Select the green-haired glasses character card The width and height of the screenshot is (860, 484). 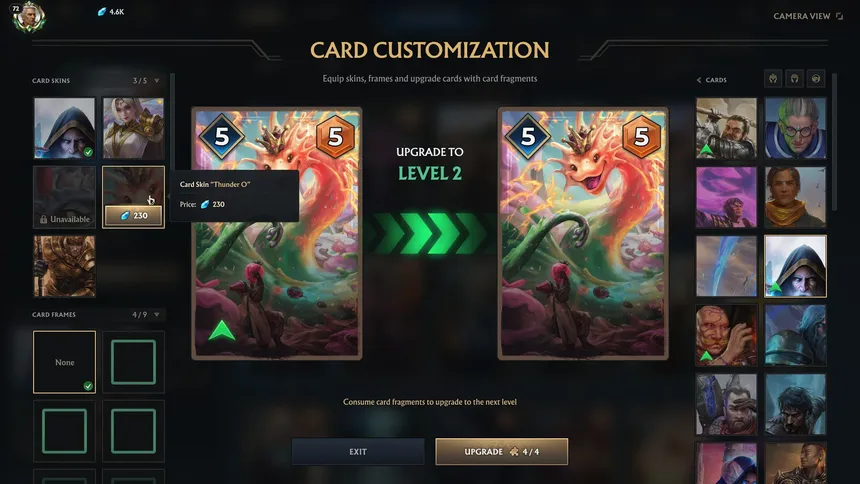tap(795, 128)
